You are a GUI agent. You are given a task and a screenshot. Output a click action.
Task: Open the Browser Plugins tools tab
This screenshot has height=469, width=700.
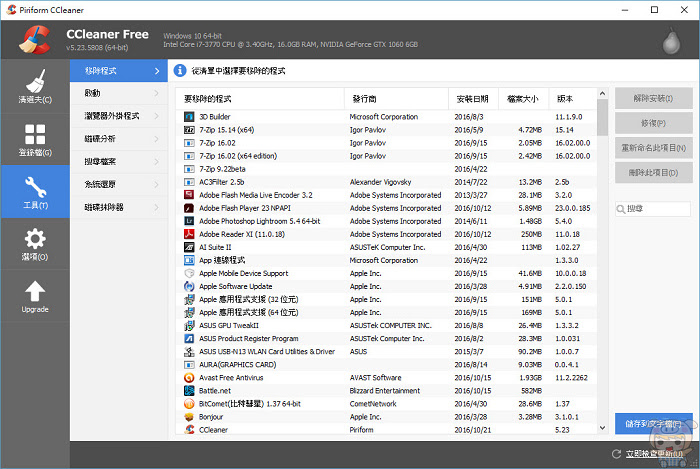[x=119, y=116]
